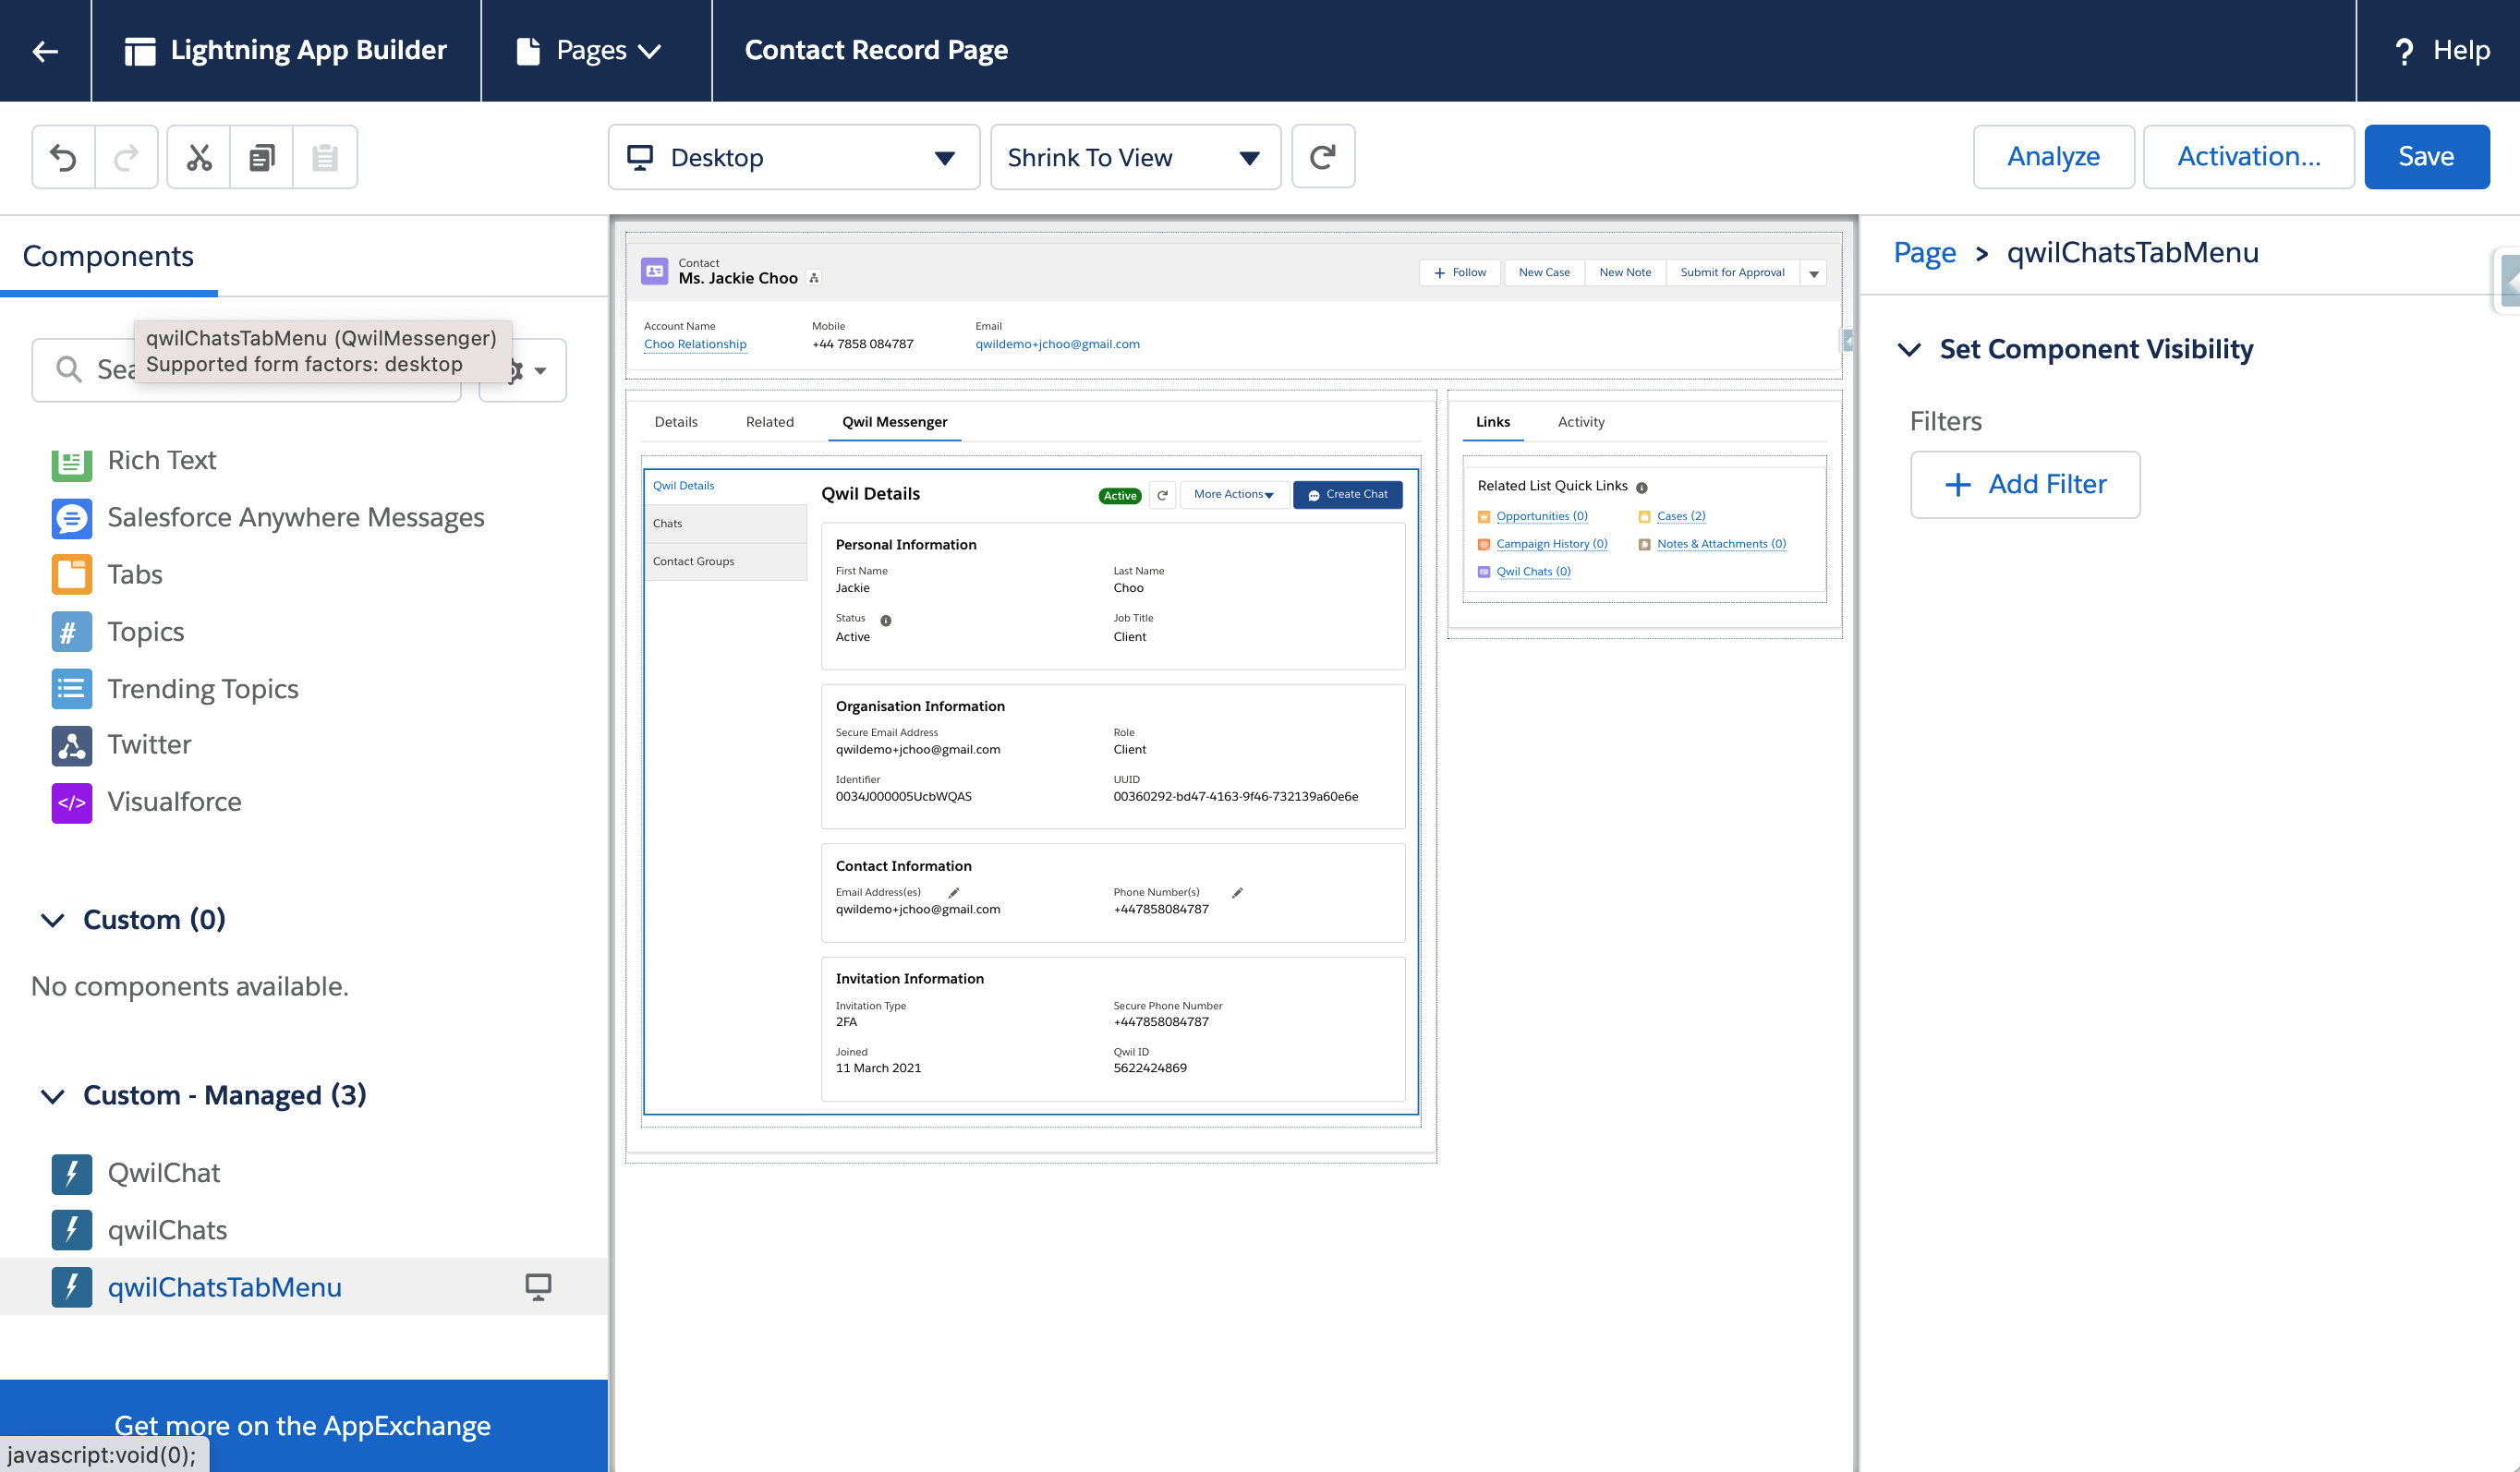This screenshot has width=2520, height=1472.
Task: Refresh the canvas preview
Action: click(x=1323, y=157)
